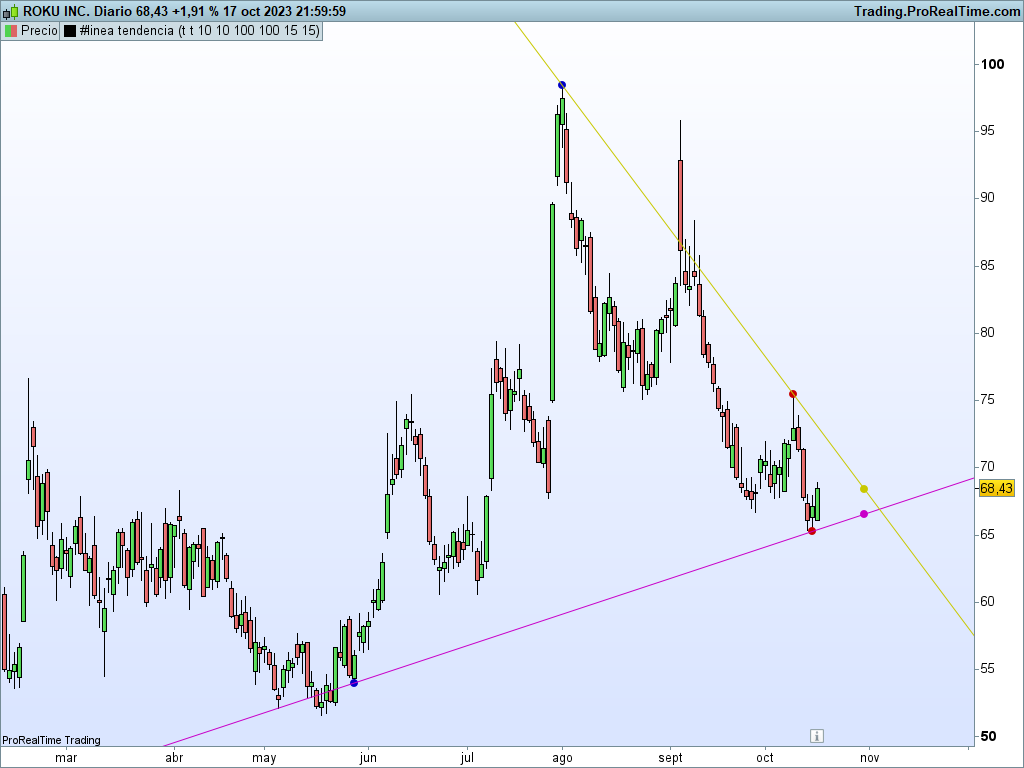Image resolution: width=1024 pixels, height=768 pixels.
Task: Click the 85 price axis label
Action: coord(987,265)
